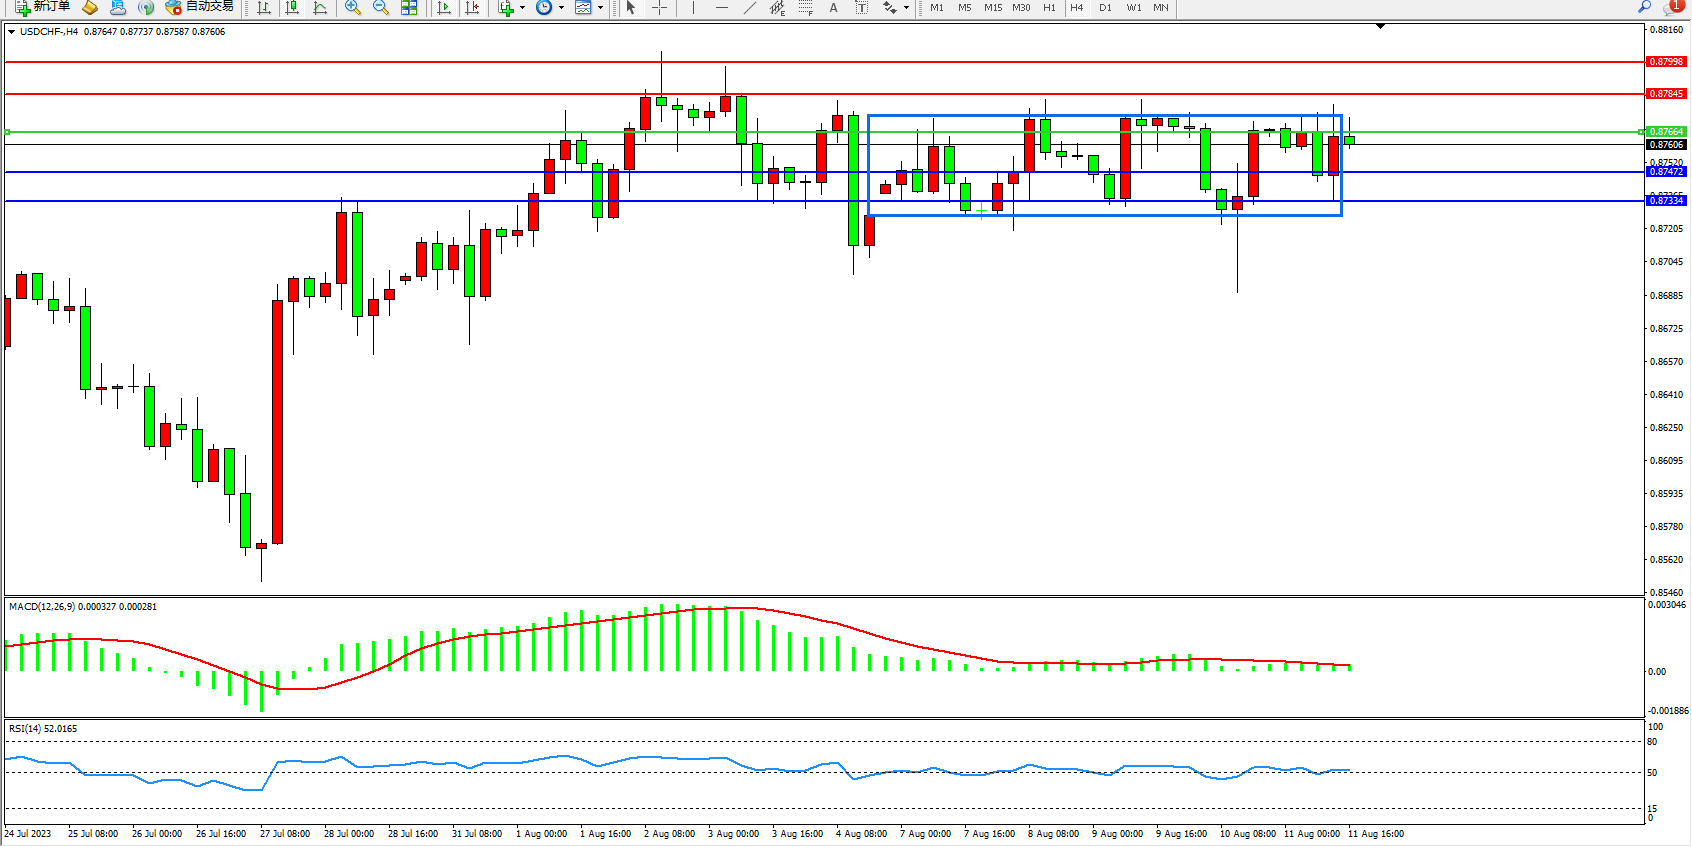Switch chart to bar chart mode
The width and height of the screenshot is (1692, 847).
tap(264, 8)
